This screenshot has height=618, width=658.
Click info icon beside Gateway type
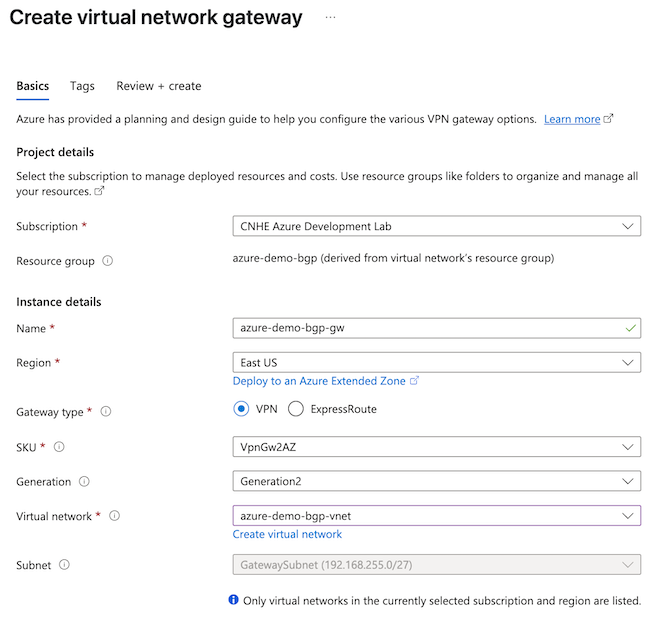[106, 412]
